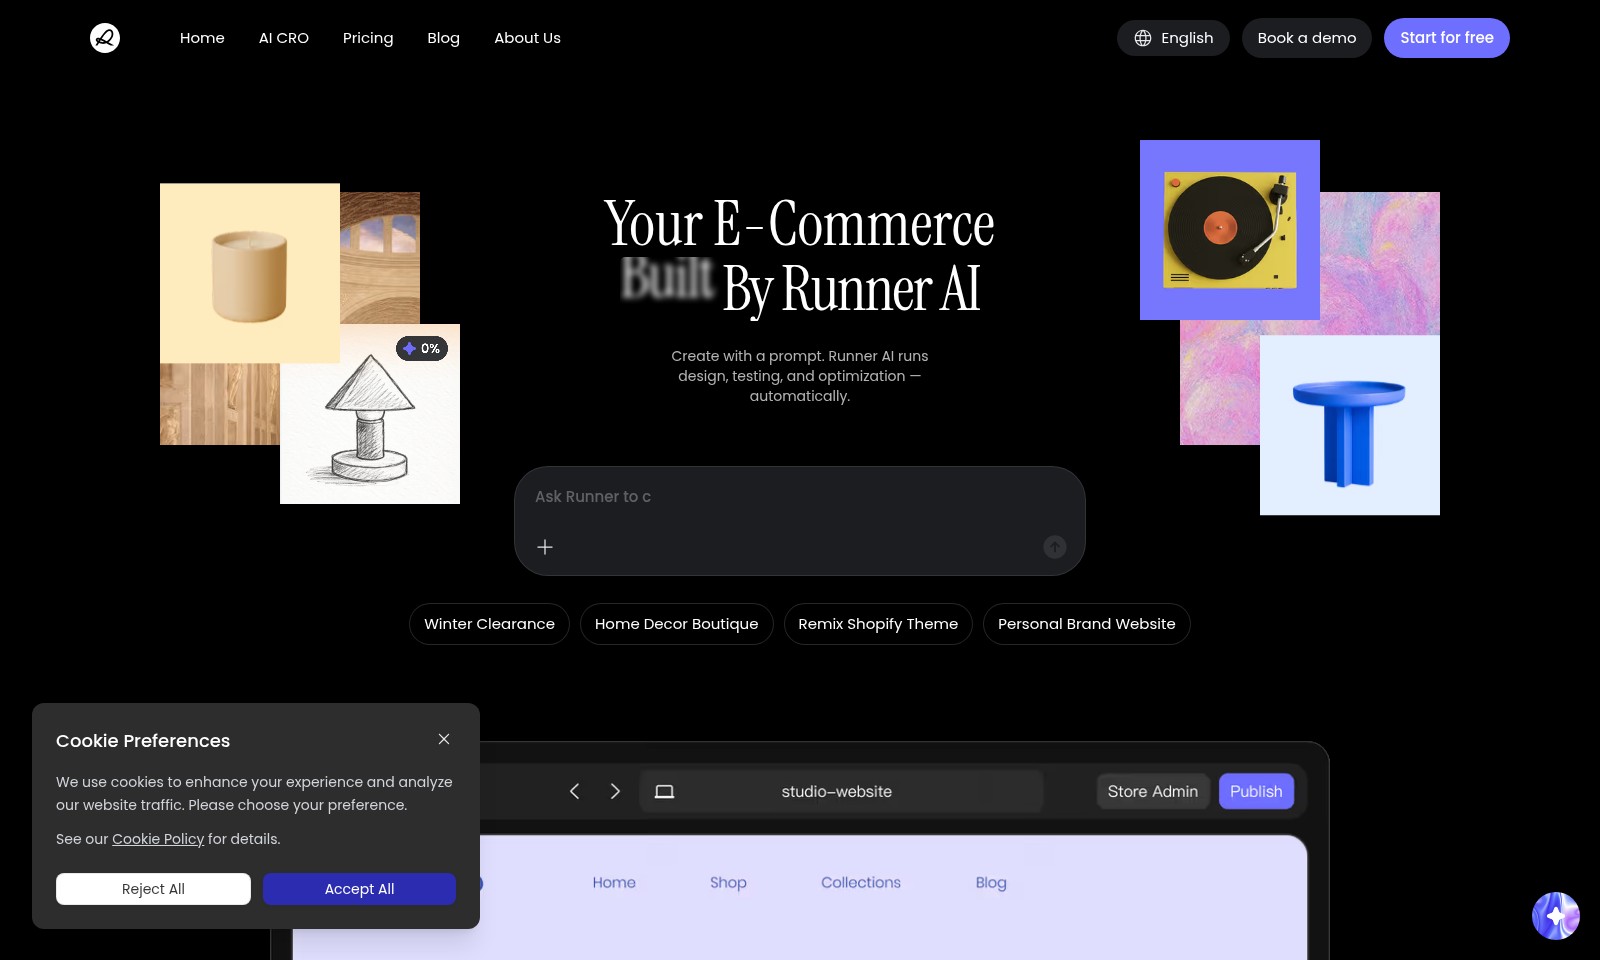The width and height of the screenshot is (1600, 960).
Task: Open the About Us page
Action: click(527, 38)
